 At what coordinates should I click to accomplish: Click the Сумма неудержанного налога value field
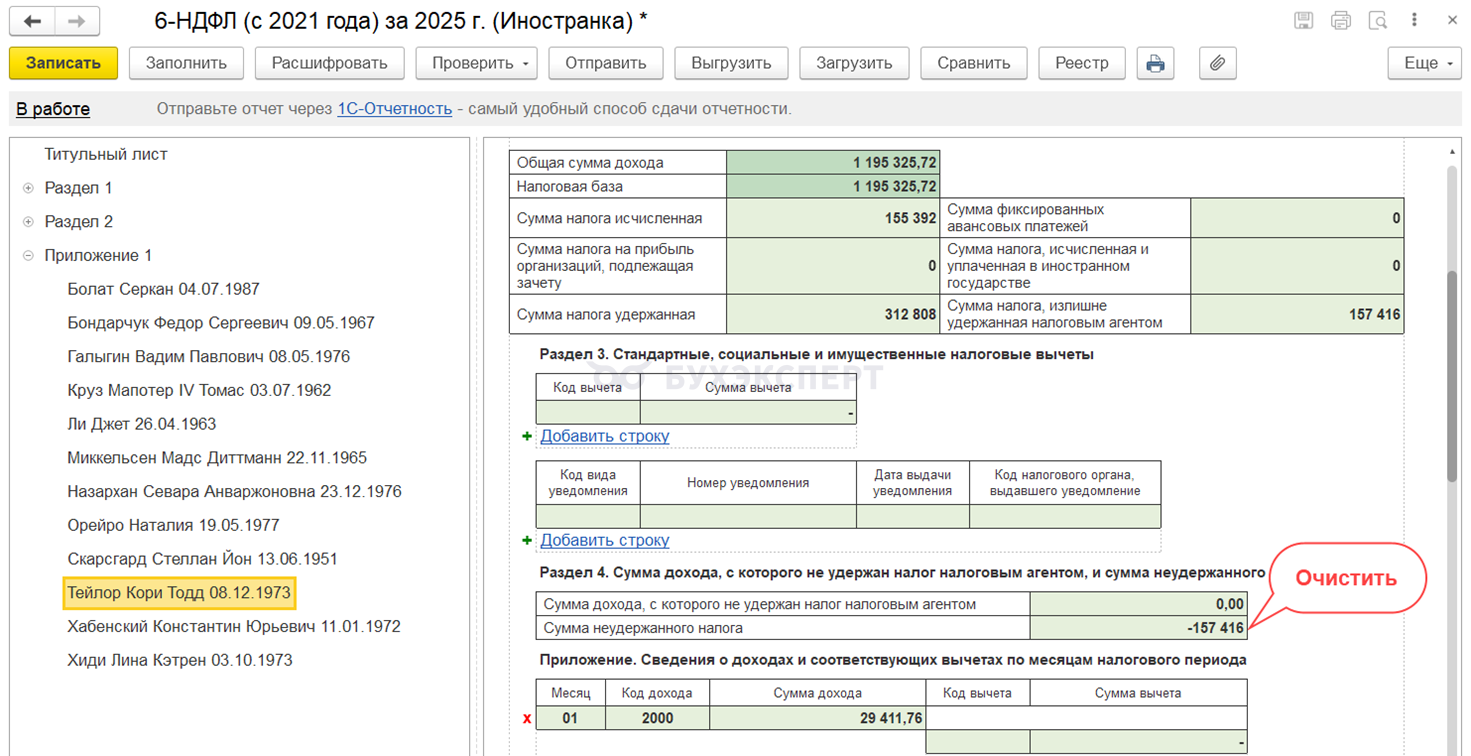click(1138, 628)
